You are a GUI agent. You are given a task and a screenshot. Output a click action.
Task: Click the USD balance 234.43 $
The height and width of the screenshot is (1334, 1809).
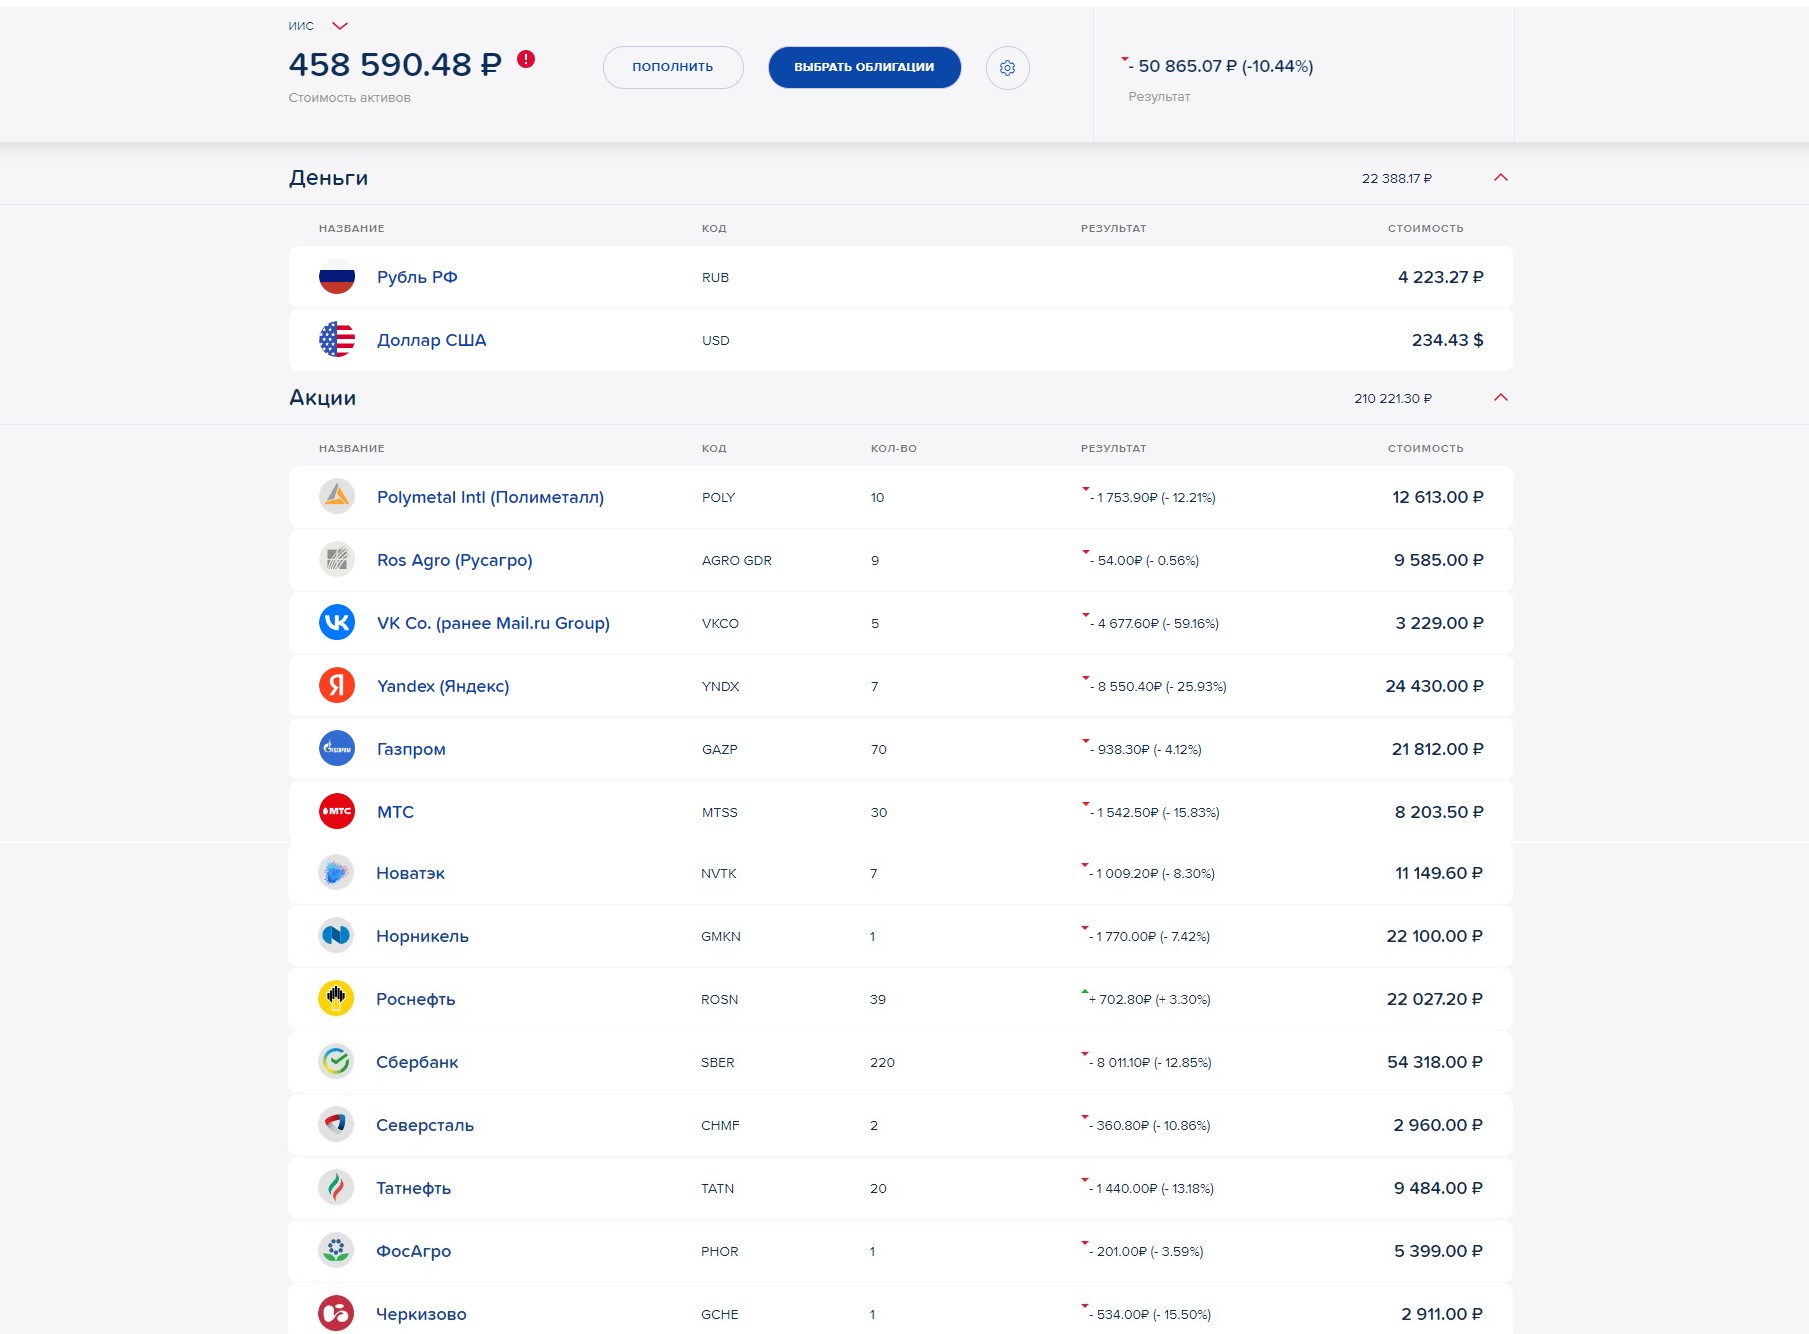(x=1447, y=340)
